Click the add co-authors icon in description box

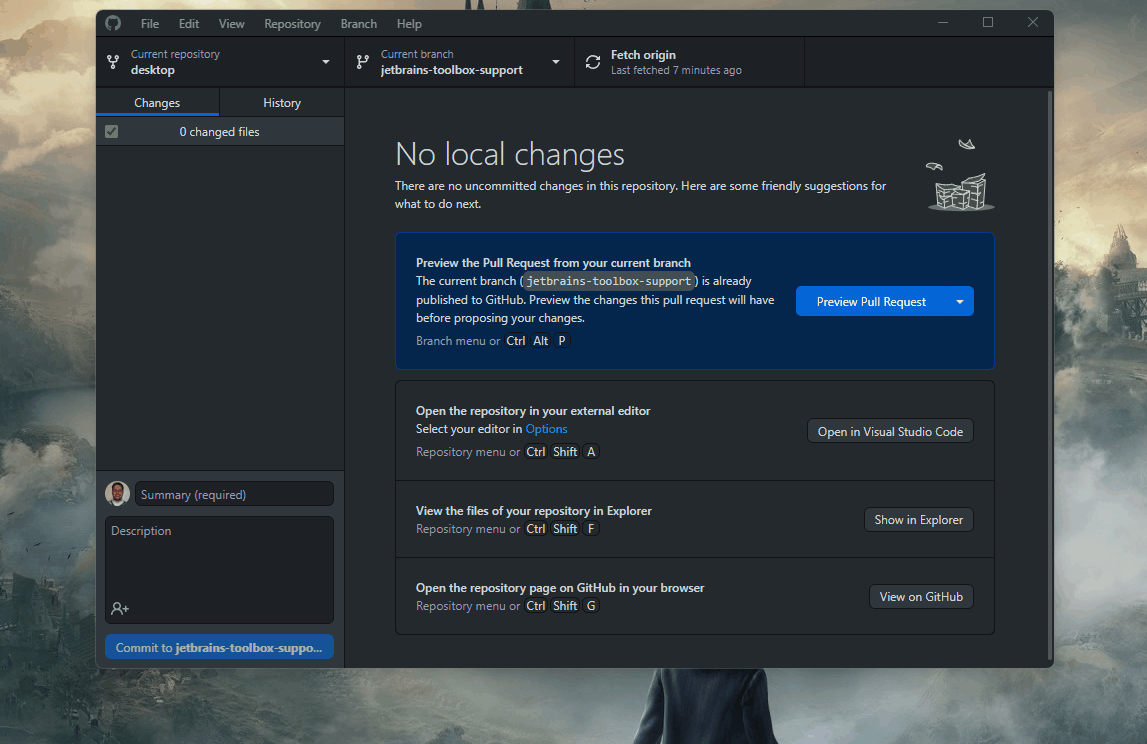coord(119,608)
